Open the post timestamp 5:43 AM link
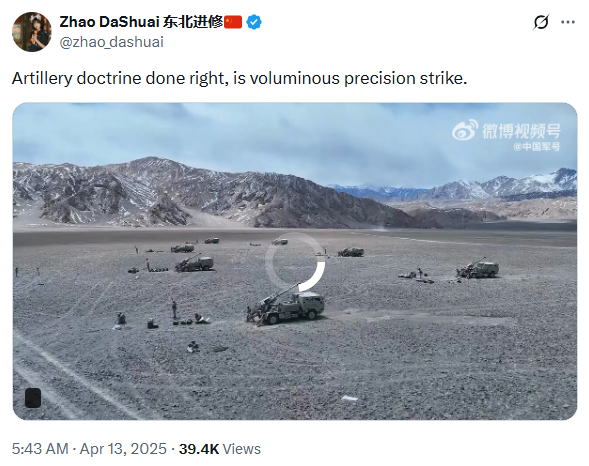This screenshot has height=466, width=589. [40, 449]
